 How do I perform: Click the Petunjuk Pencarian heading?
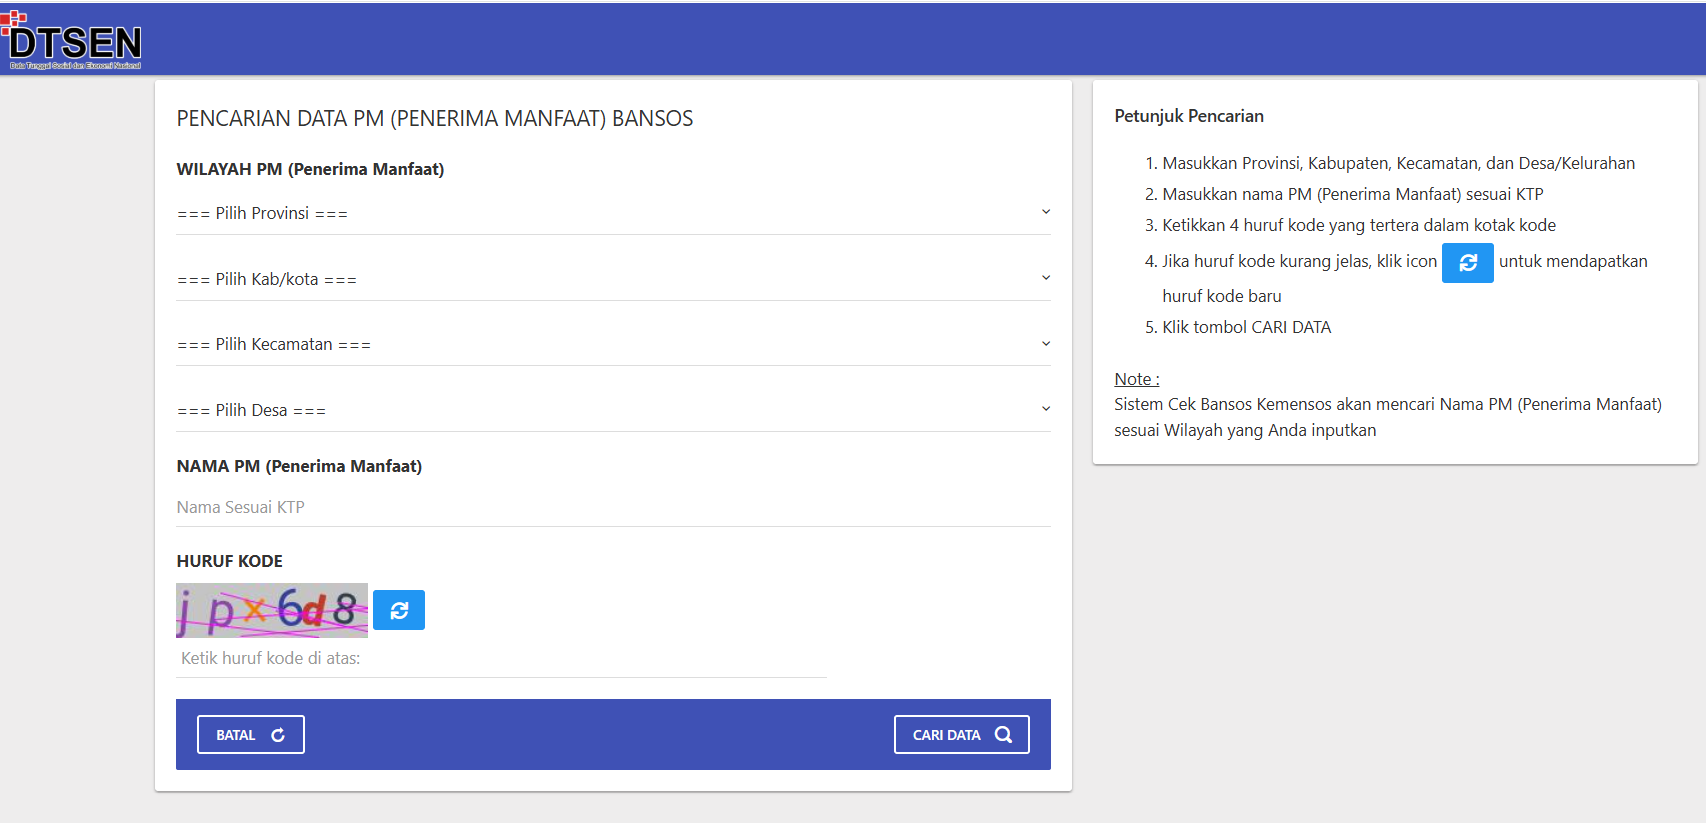[x=1188, y=116]
